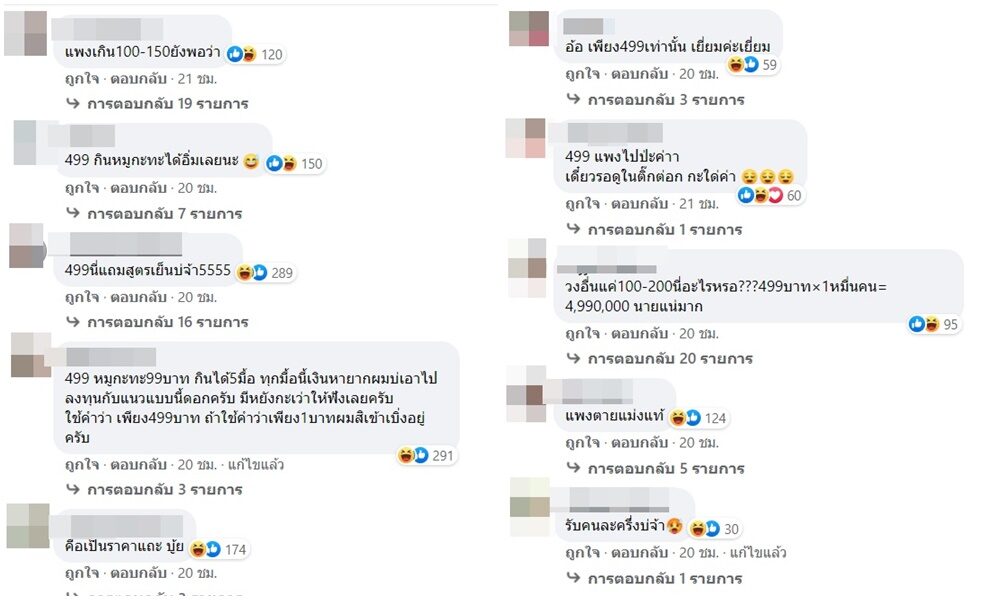Click reaction emojis with count 174

pos(218,549)
